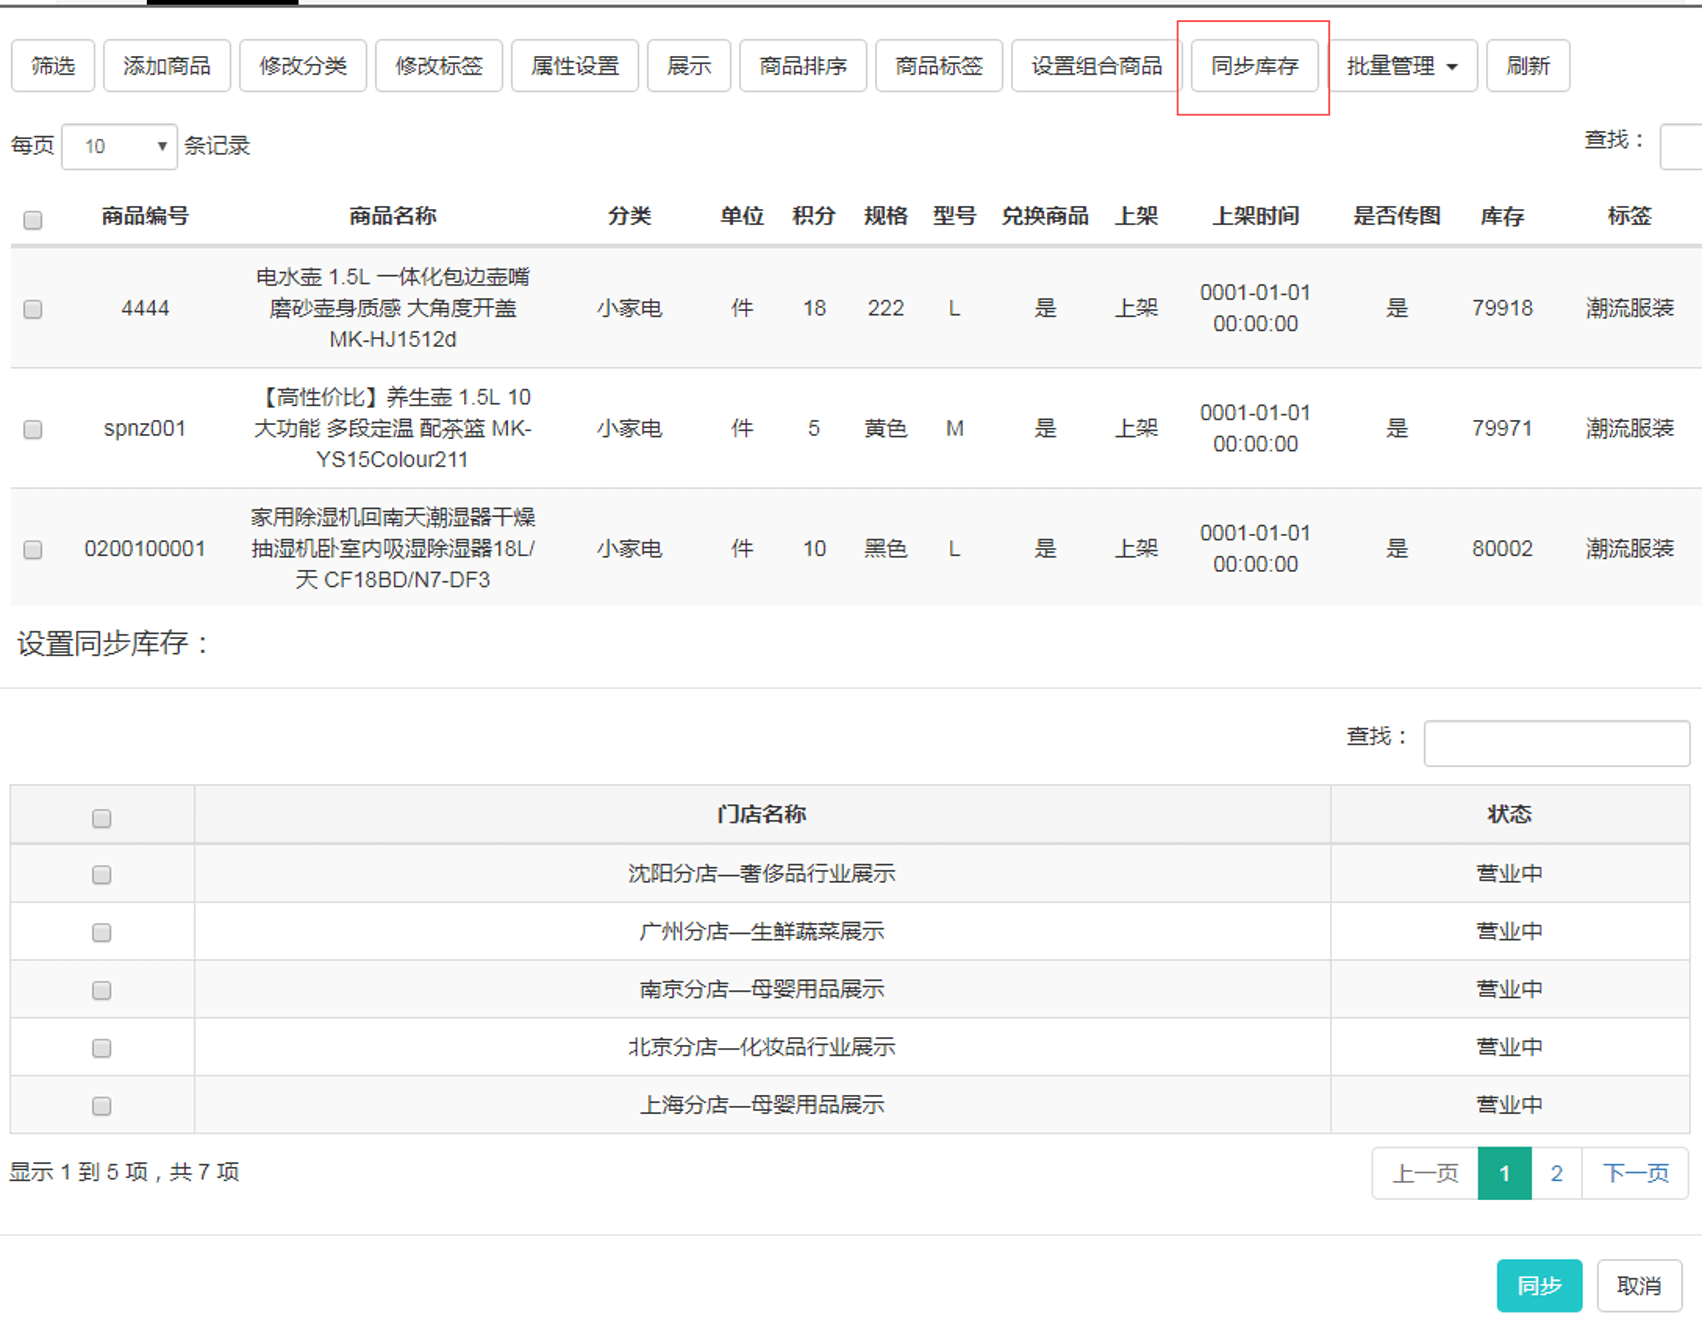Click 营业中 status for 沈阳分店
The height and width of the screenshot is (1328, 1702).
point(1509,873)
